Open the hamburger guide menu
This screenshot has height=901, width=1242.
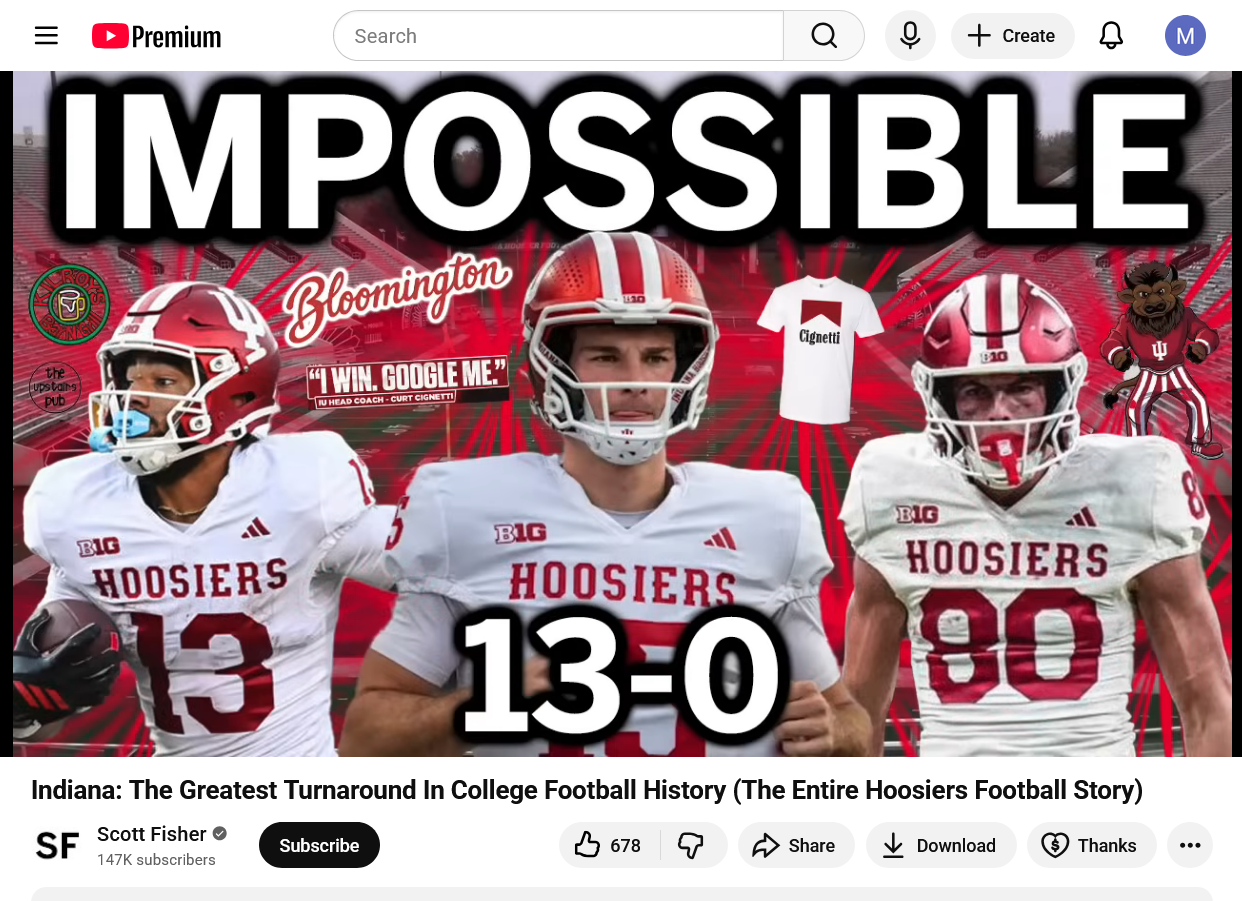46,36
